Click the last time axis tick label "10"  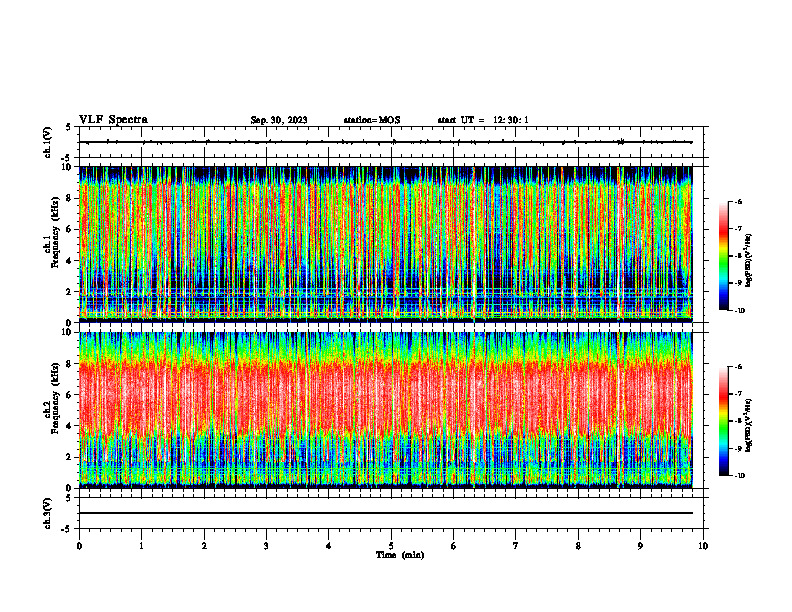point(703,546)
